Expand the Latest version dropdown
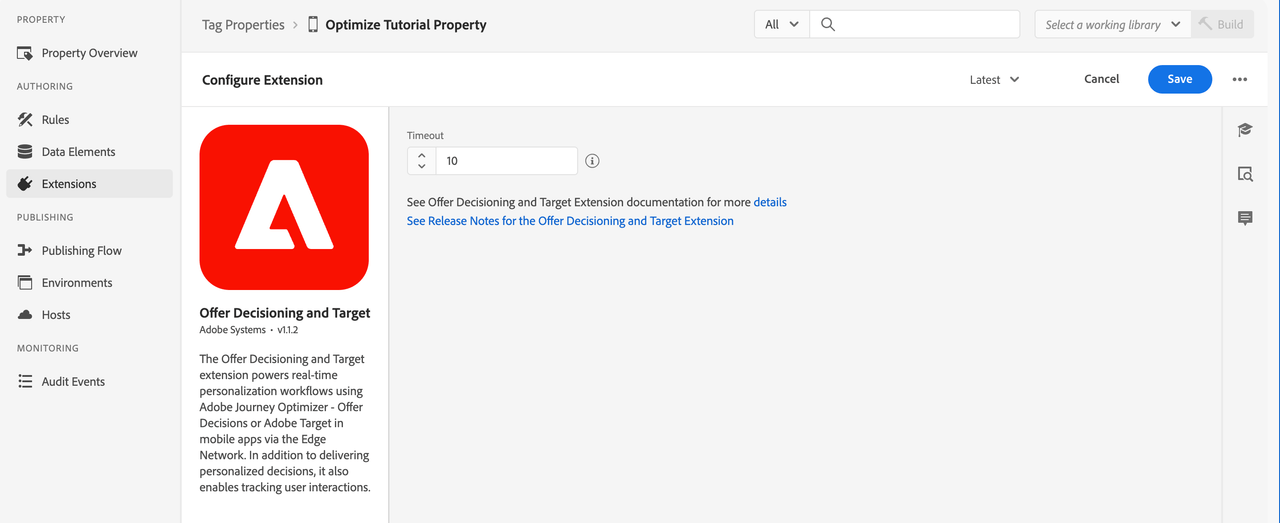This screenshot has height=523, width=1280. [994, 80]
